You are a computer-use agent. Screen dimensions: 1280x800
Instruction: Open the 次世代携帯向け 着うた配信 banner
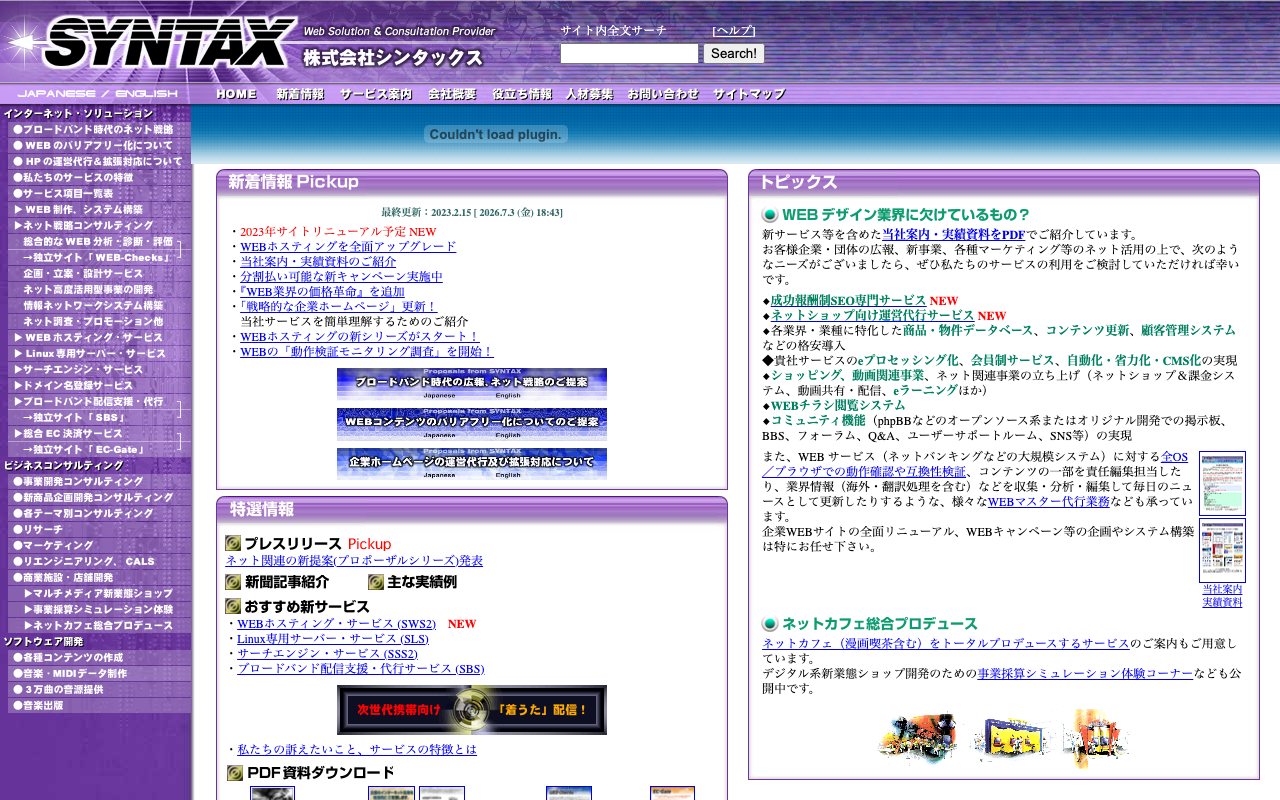tap(472, 710)
